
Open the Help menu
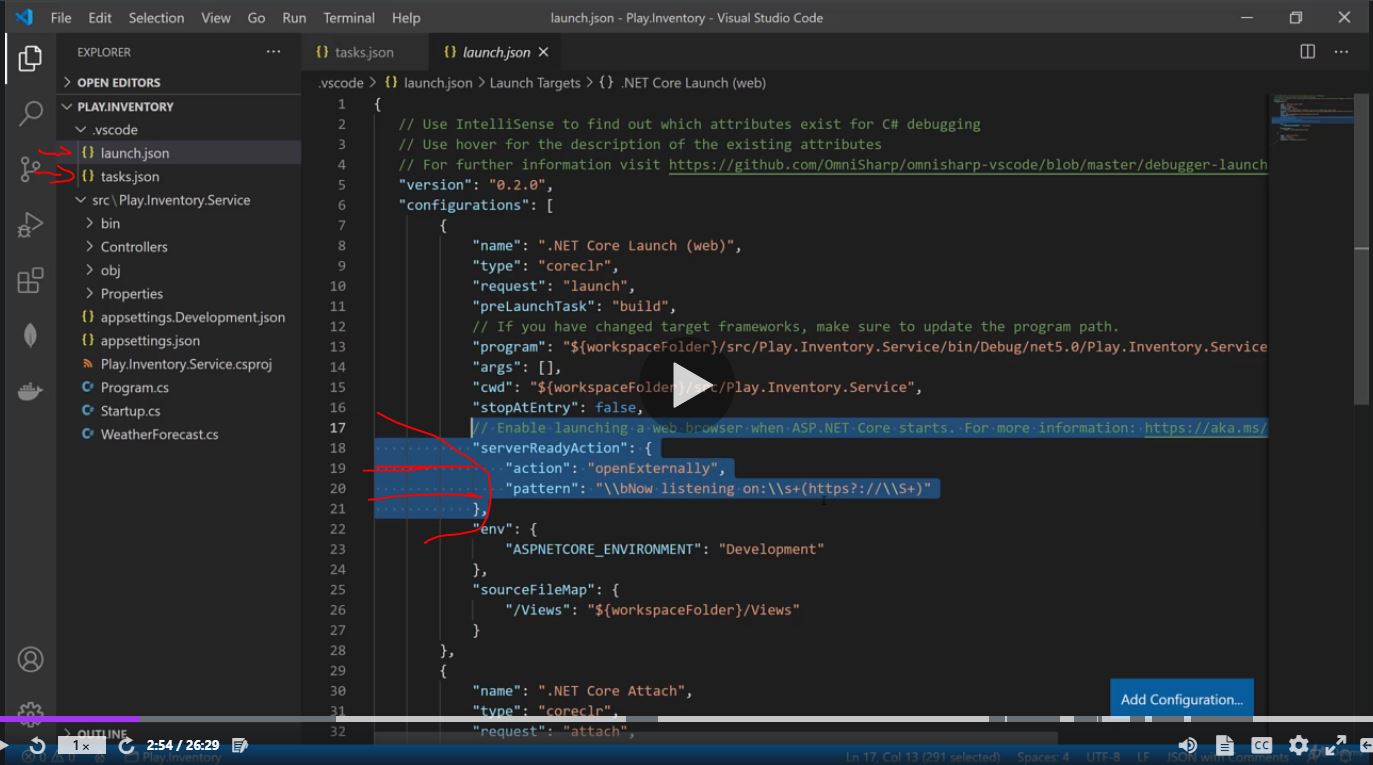pyautogui.click(x=406, y=17)
